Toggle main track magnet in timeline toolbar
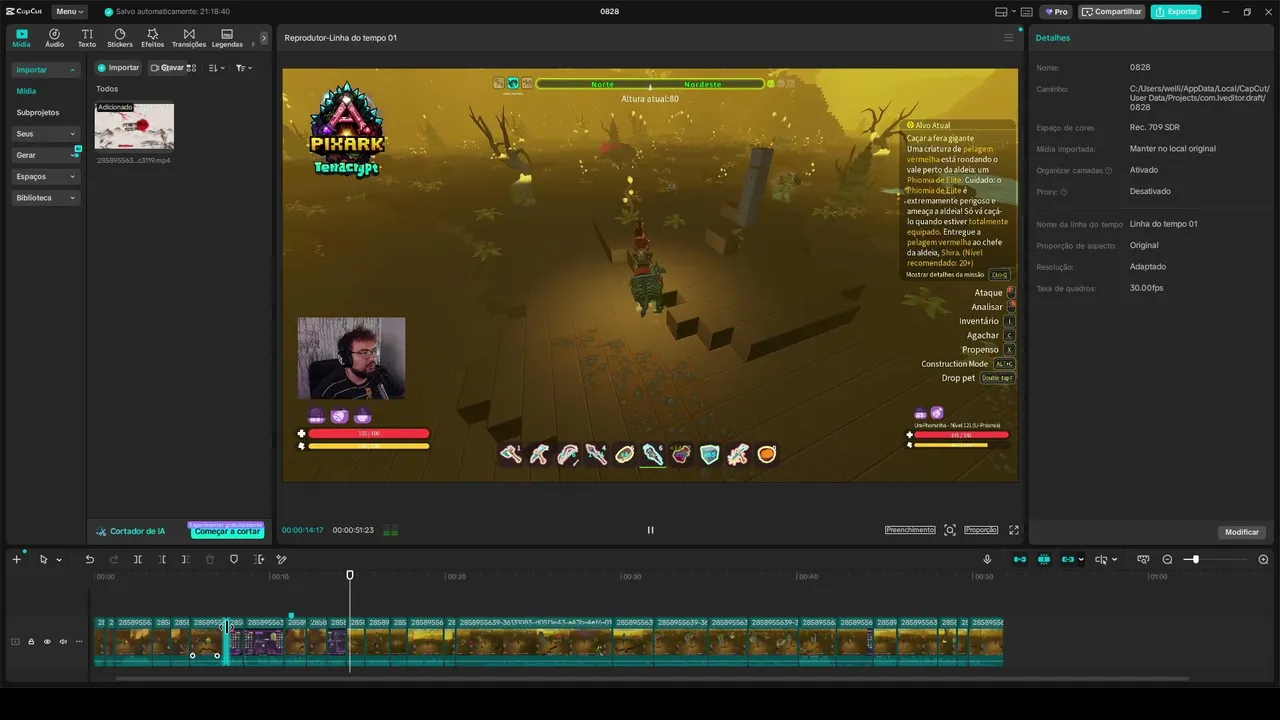This screenshot has width=1280, height=720. pos(1020,559)
